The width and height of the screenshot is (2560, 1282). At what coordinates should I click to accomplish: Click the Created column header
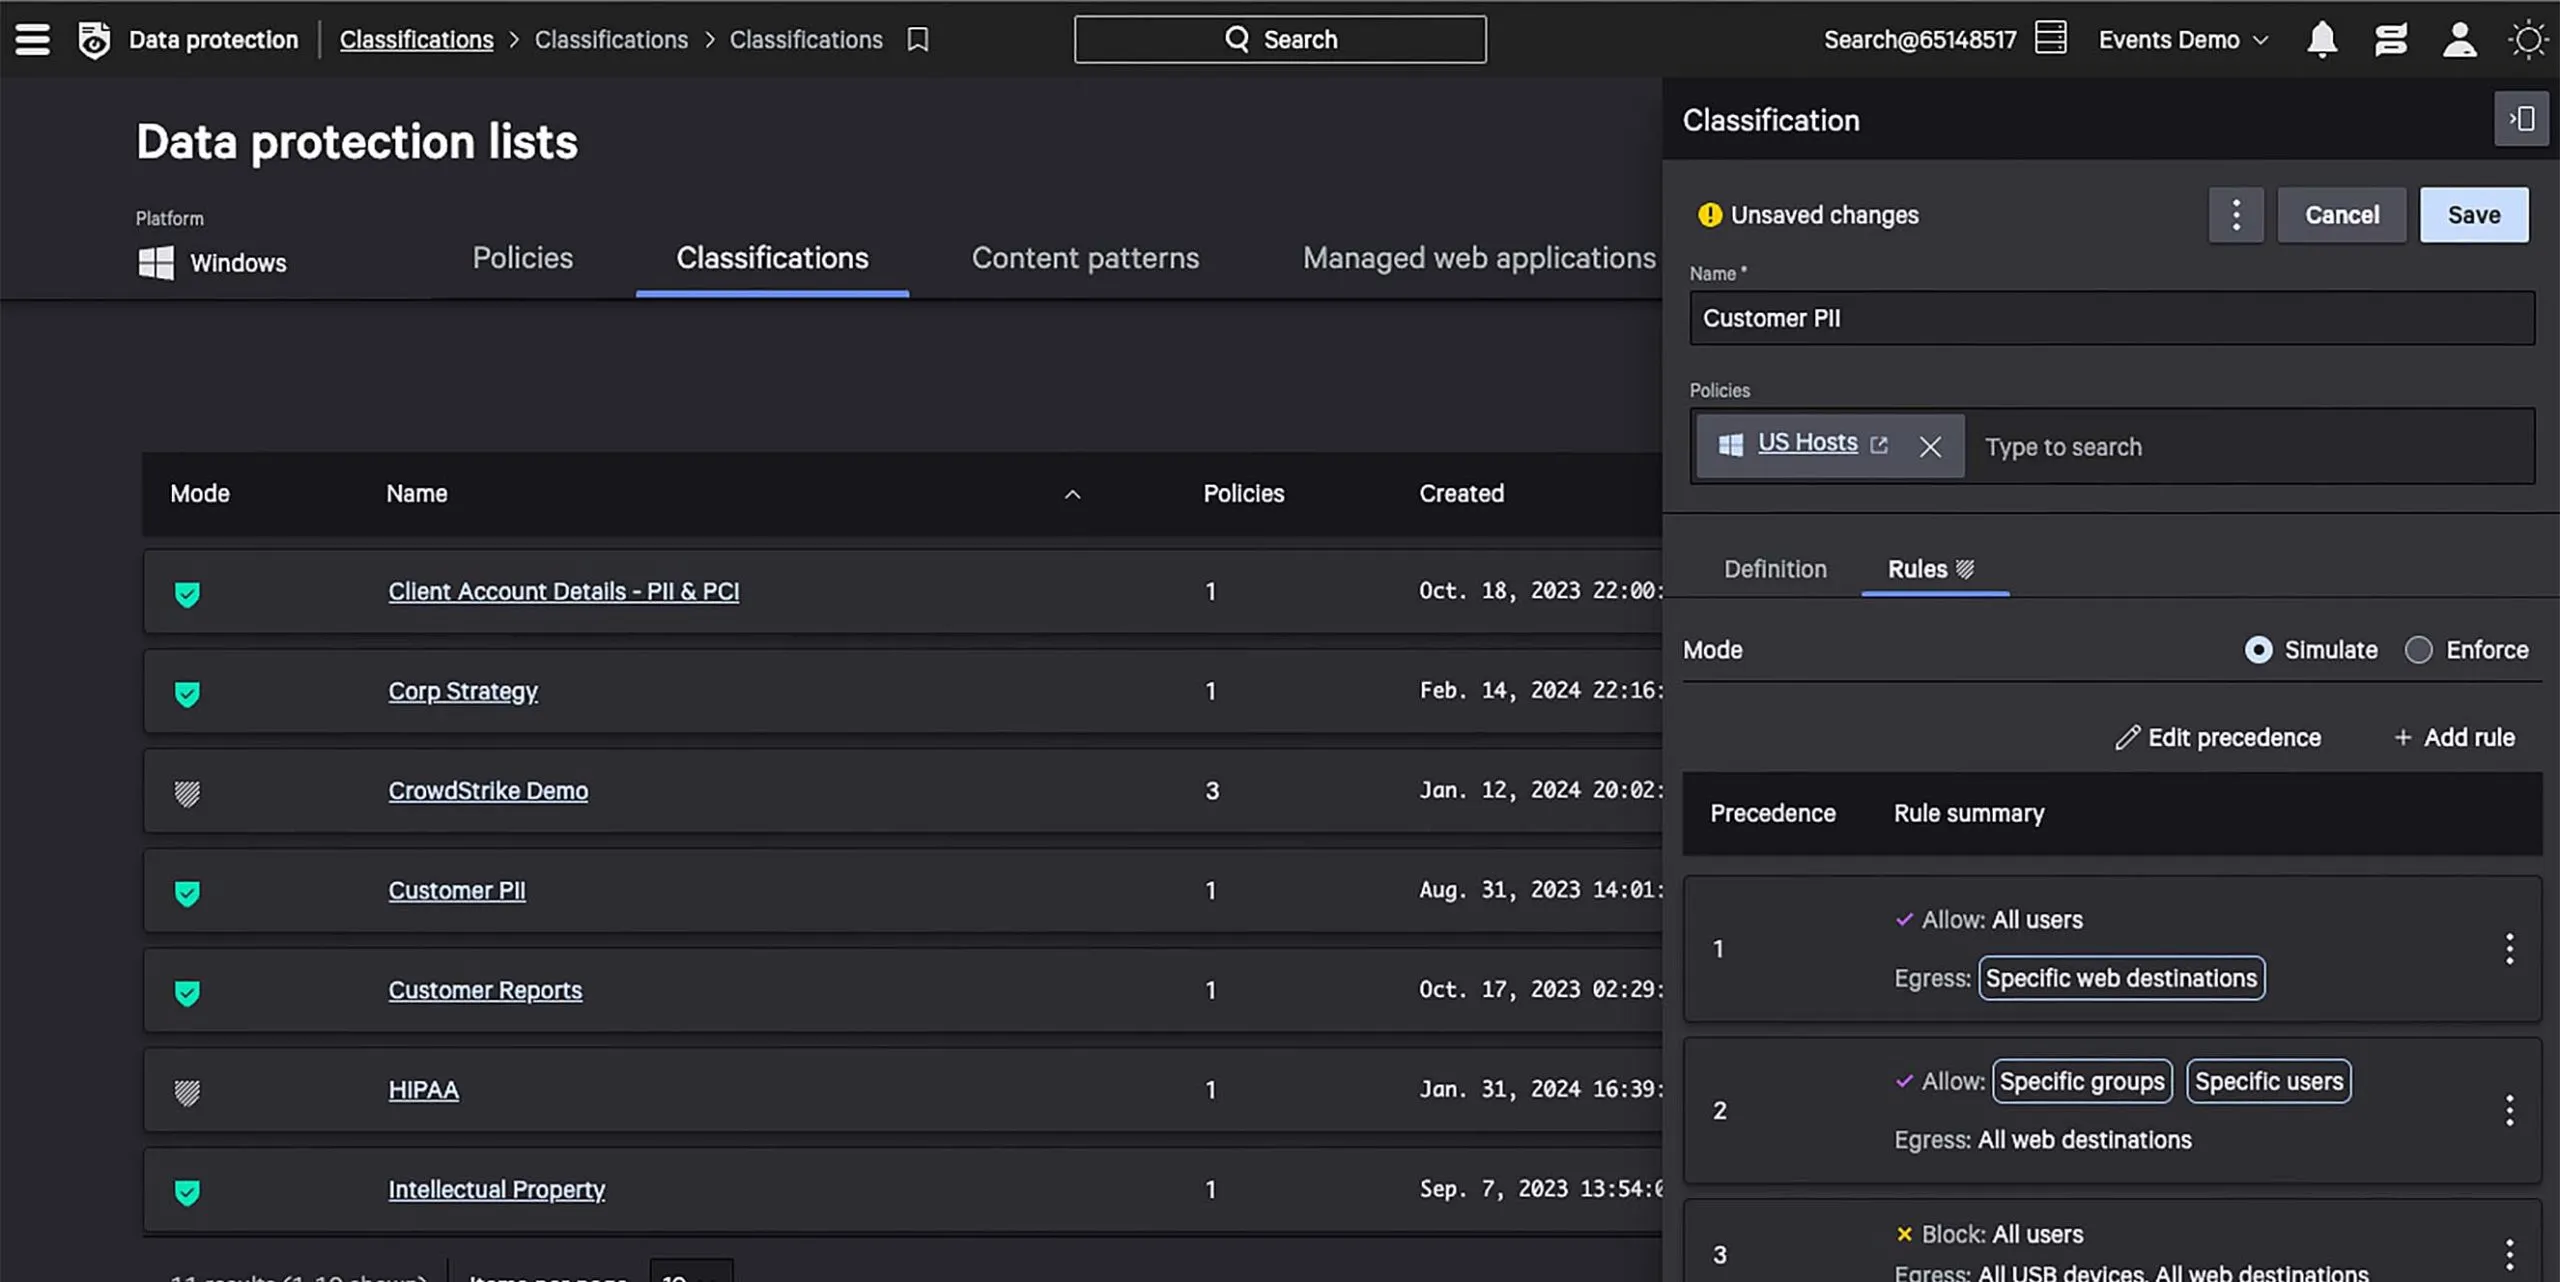(x=1461, y=493)
